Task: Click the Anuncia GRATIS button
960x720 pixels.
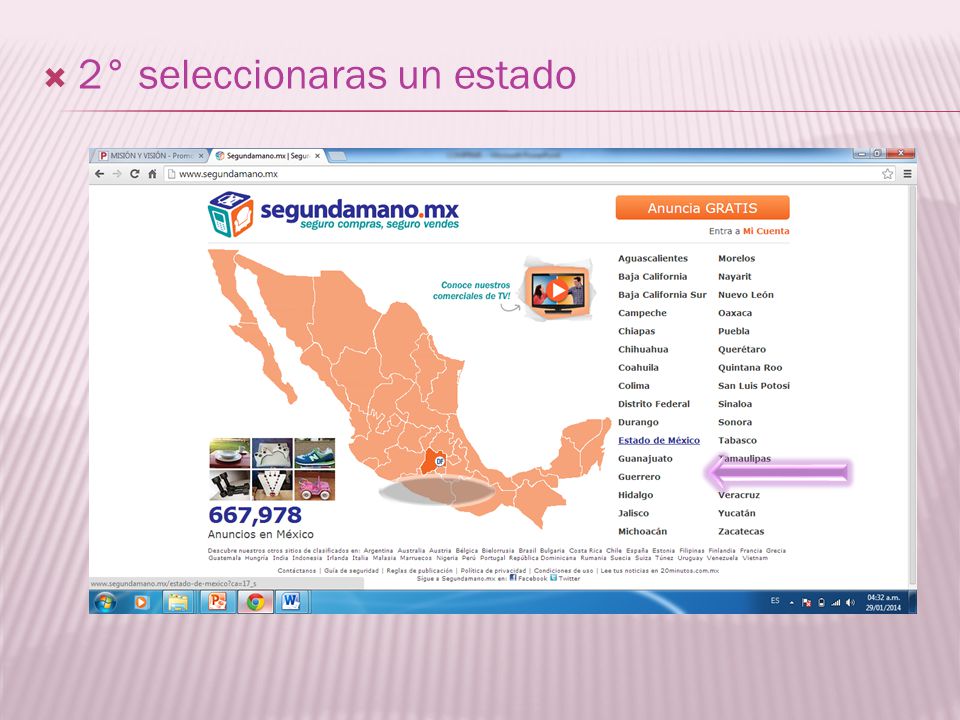Action: [x=702, y=208]
